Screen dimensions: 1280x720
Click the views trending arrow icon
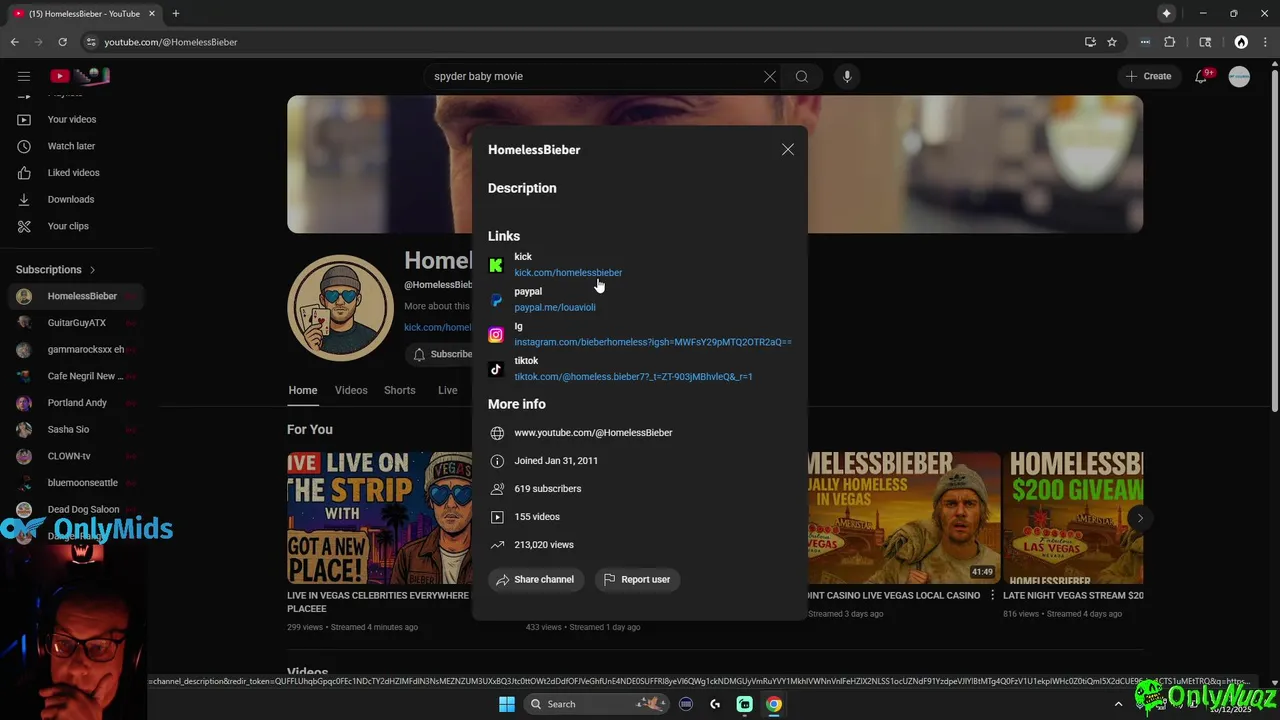(x=497, y=545)
